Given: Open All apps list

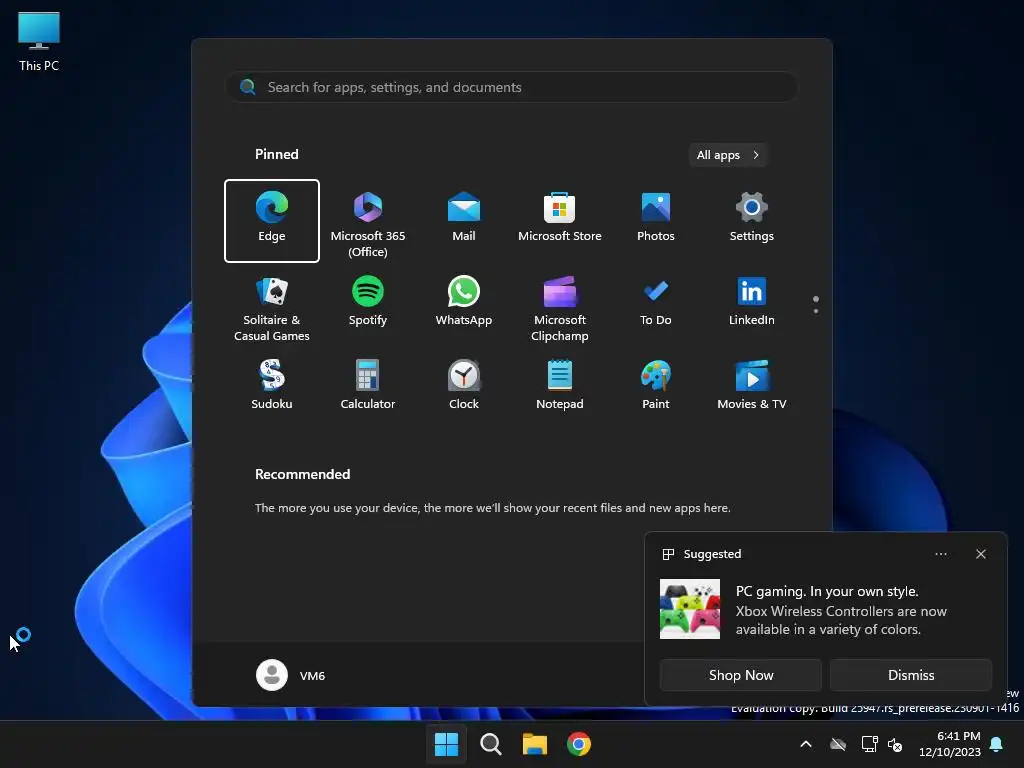Looking at the screenshot, I should [x=728, y=155].
